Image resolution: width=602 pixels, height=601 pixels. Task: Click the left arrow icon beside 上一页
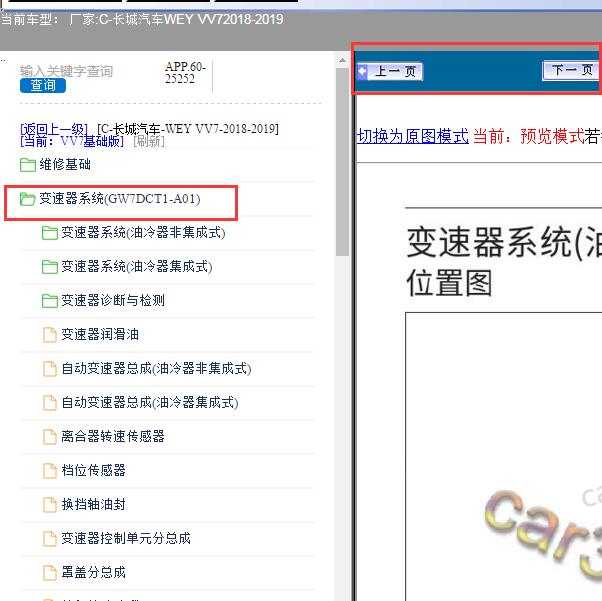pyautogui.click(x=362, y=71)
